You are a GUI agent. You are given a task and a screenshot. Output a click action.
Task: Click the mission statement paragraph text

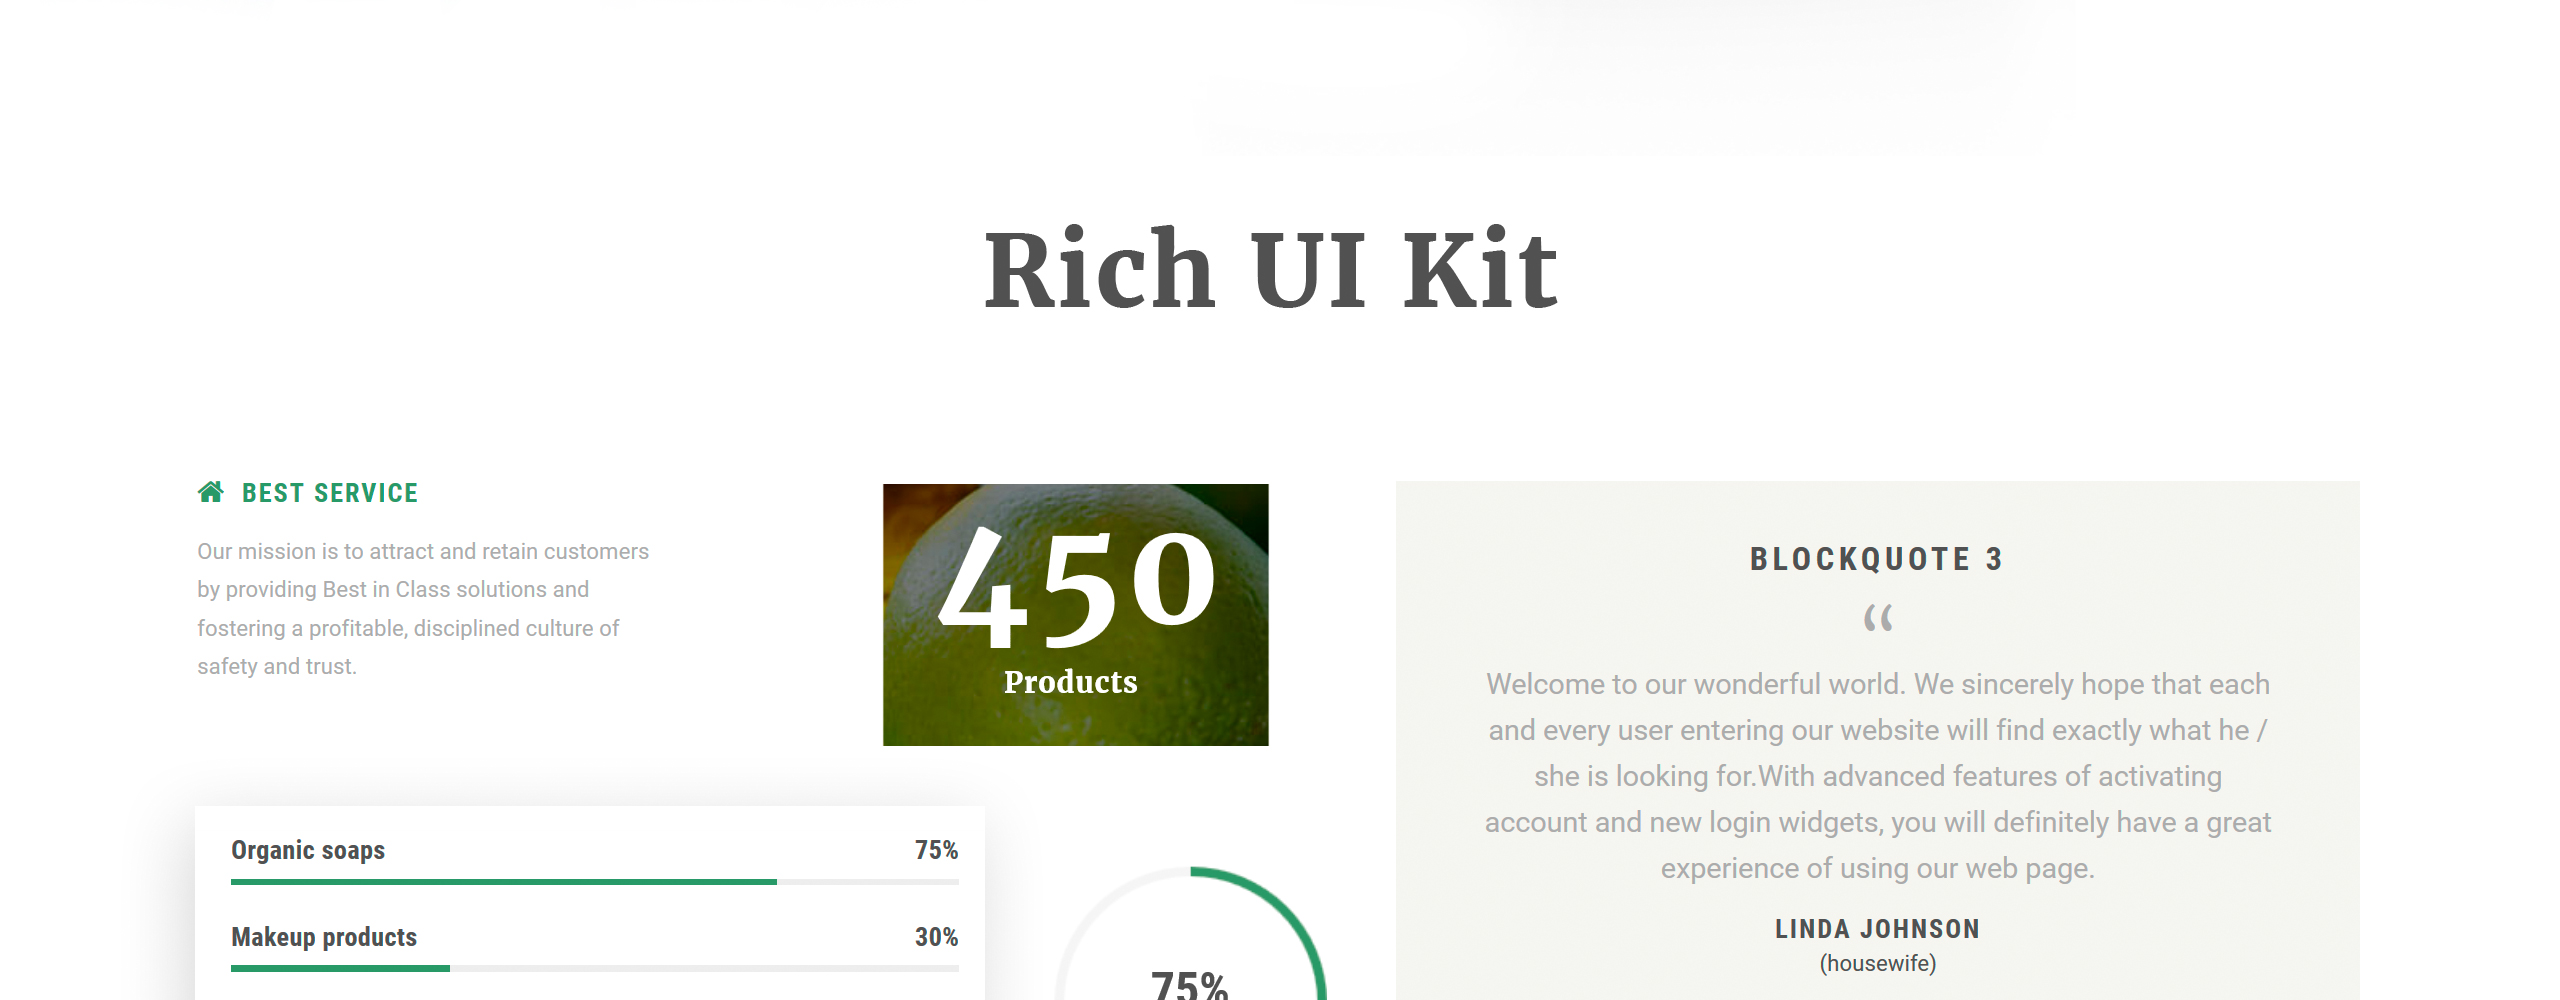pyautogui.click(x=423, y=609)
